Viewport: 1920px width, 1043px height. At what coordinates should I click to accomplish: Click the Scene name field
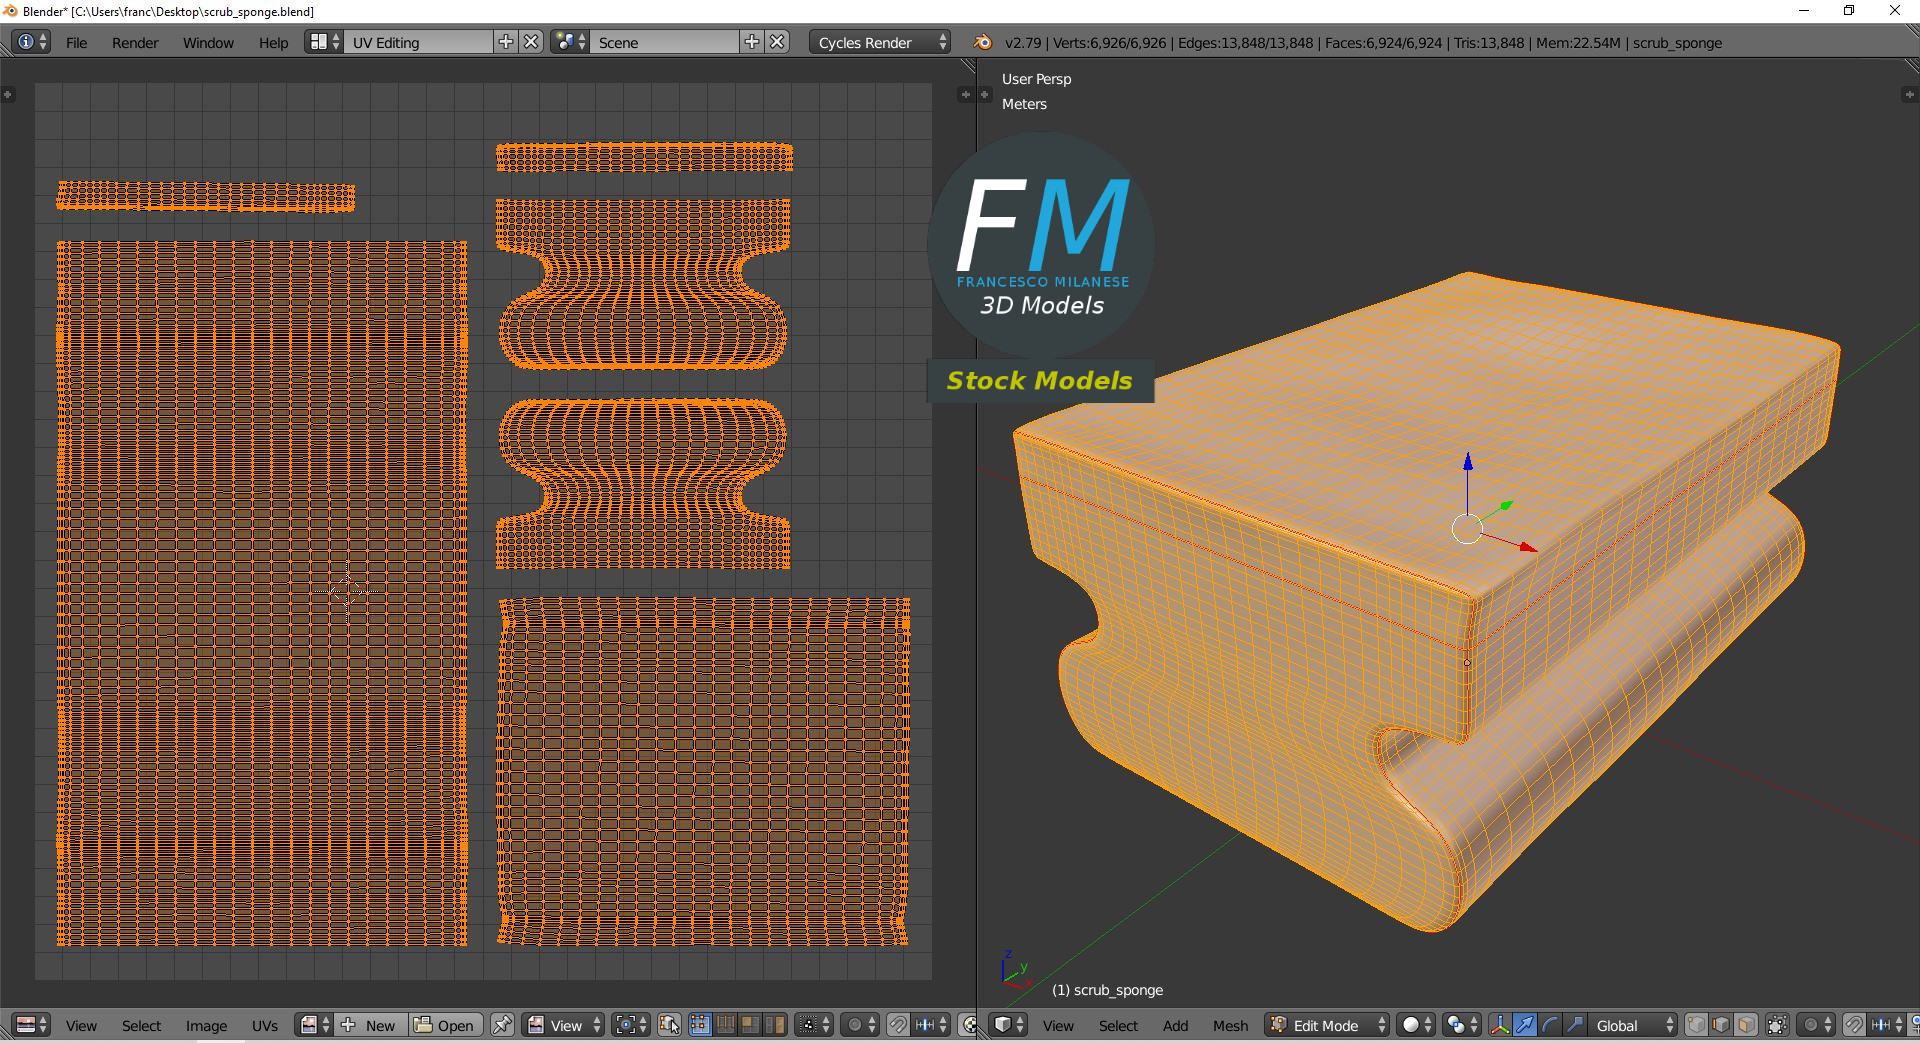click(x=663, y=42)
